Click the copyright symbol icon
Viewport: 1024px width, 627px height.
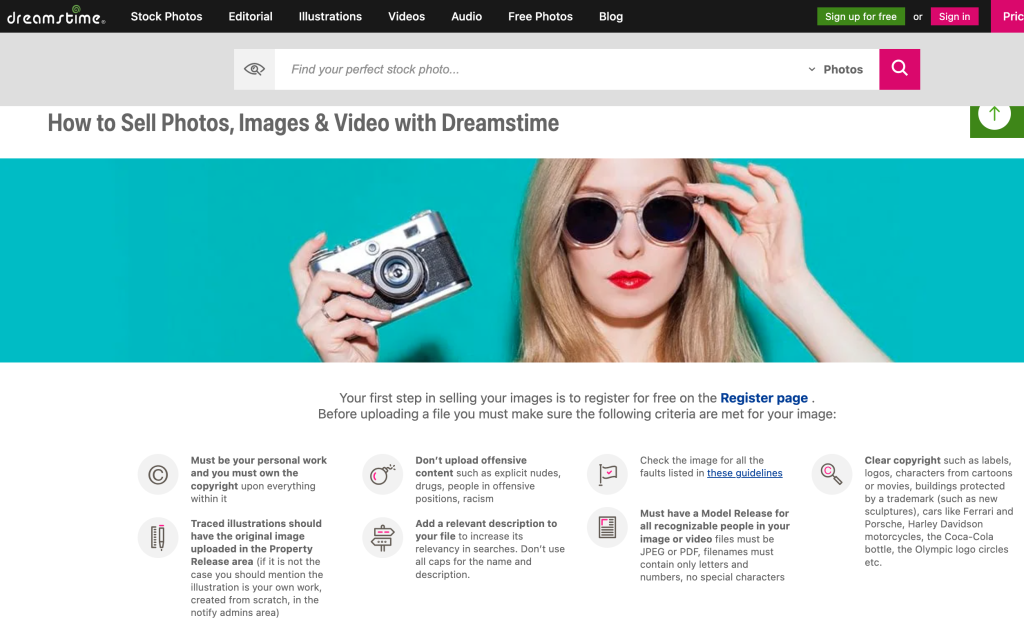(158, 475)
